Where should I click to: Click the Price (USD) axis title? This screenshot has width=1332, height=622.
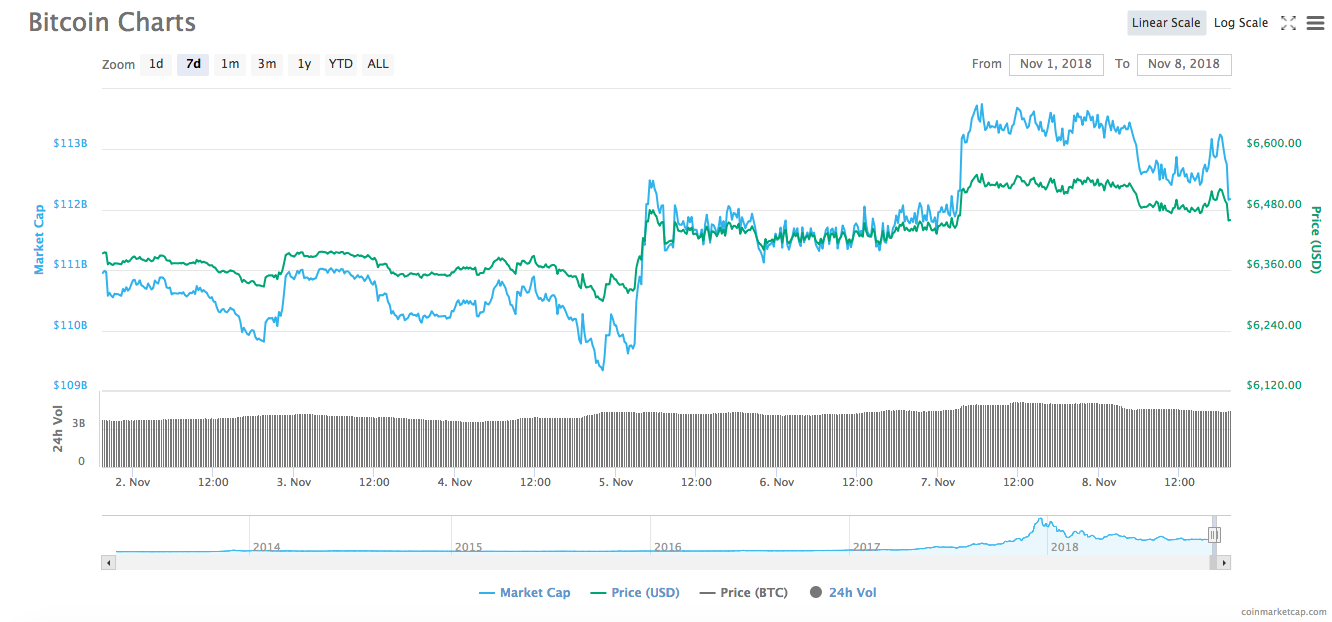coord(1316,240)
